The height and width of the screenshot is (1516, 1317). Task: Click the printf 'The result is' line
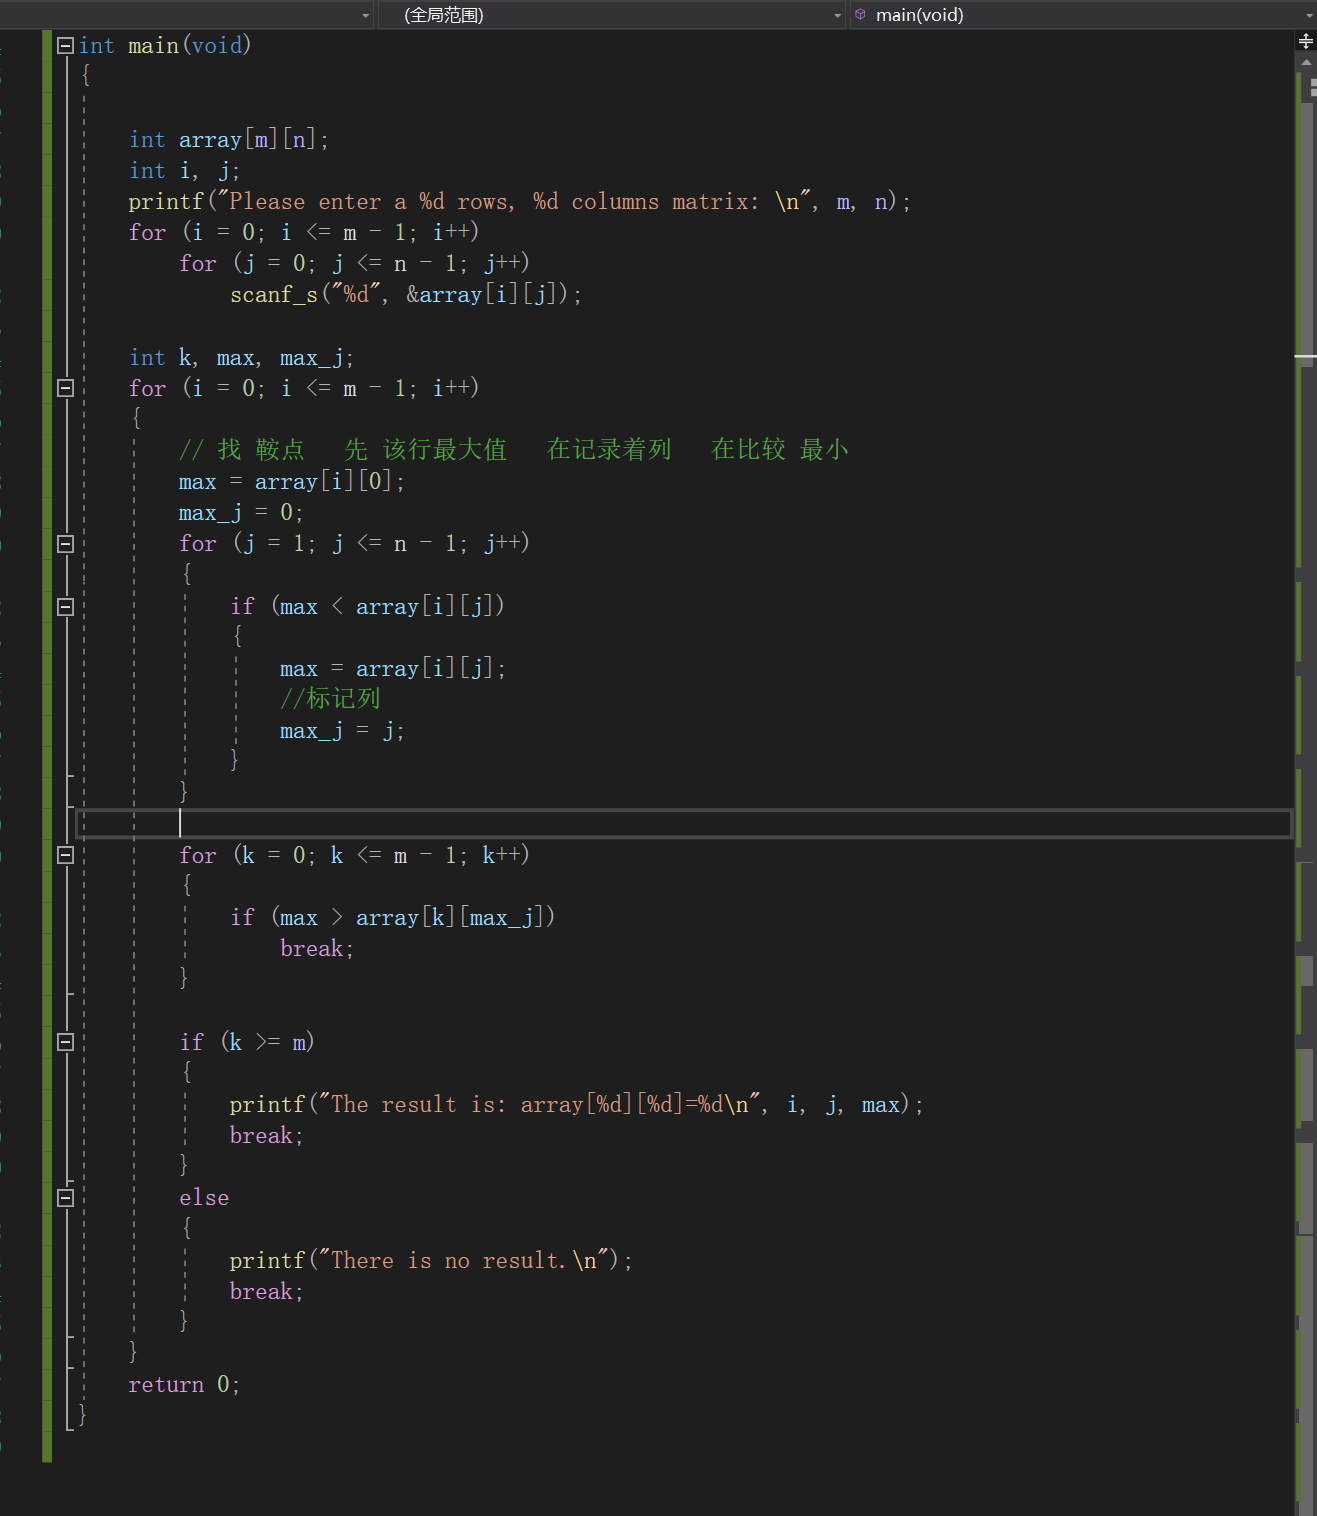point(576,1104)
